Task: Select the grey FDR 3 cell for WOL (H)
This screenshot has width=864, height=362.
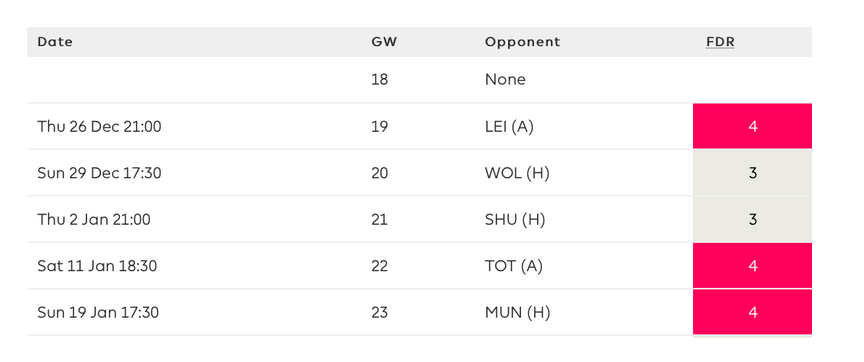Action: (752, 173)
